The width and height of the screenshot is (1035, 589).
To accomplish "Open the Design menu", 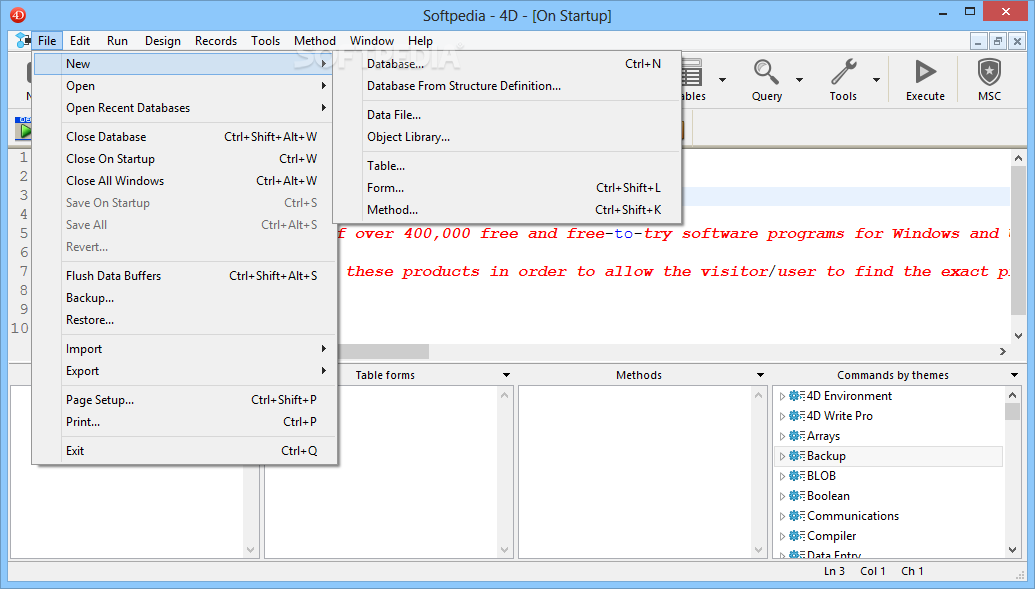I will click(x=163, y=41).
